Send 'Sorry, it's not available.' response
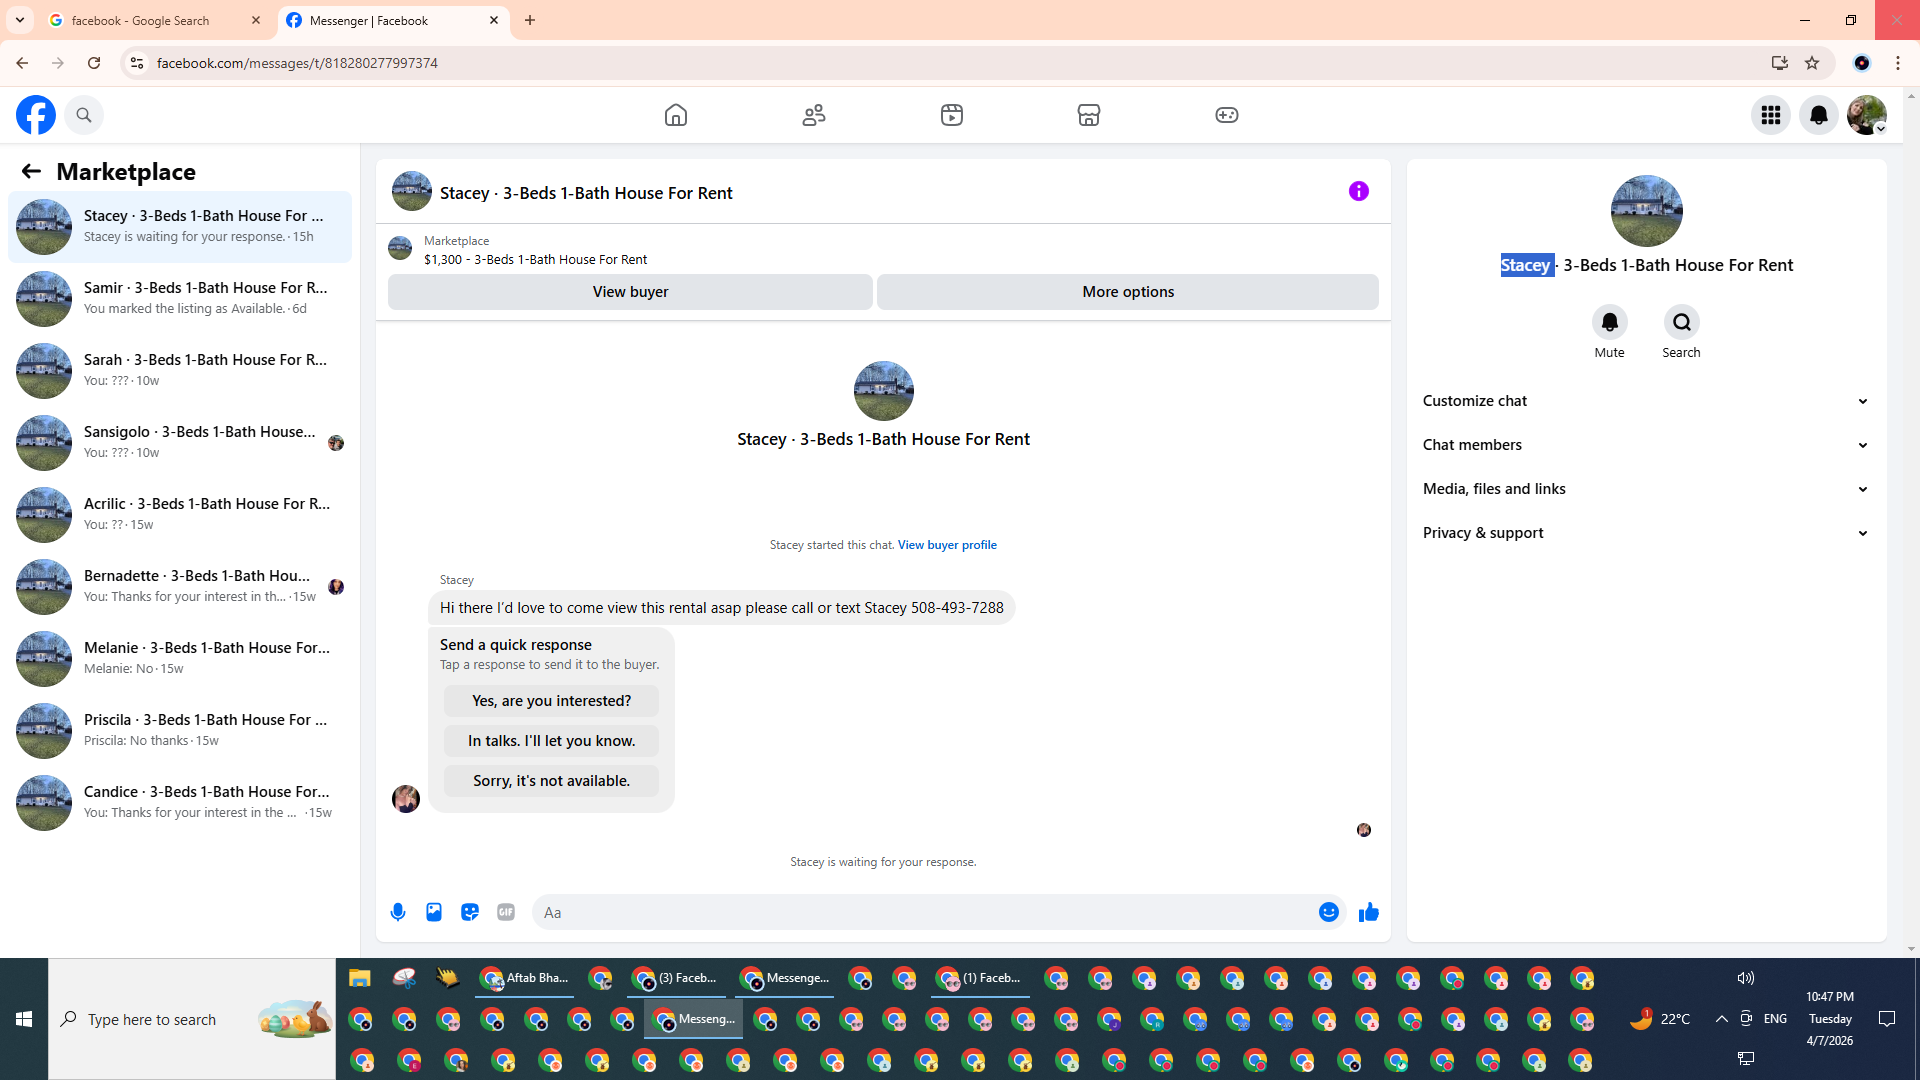Screen dimensions: 1920x1080 551,781
